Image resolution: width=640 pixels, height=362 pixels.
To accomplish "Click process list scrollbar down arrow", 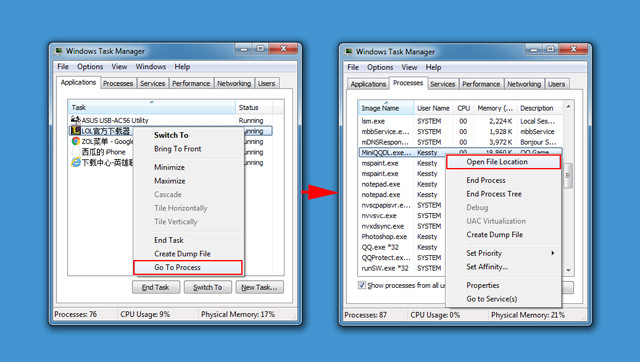I will point(568,270).
